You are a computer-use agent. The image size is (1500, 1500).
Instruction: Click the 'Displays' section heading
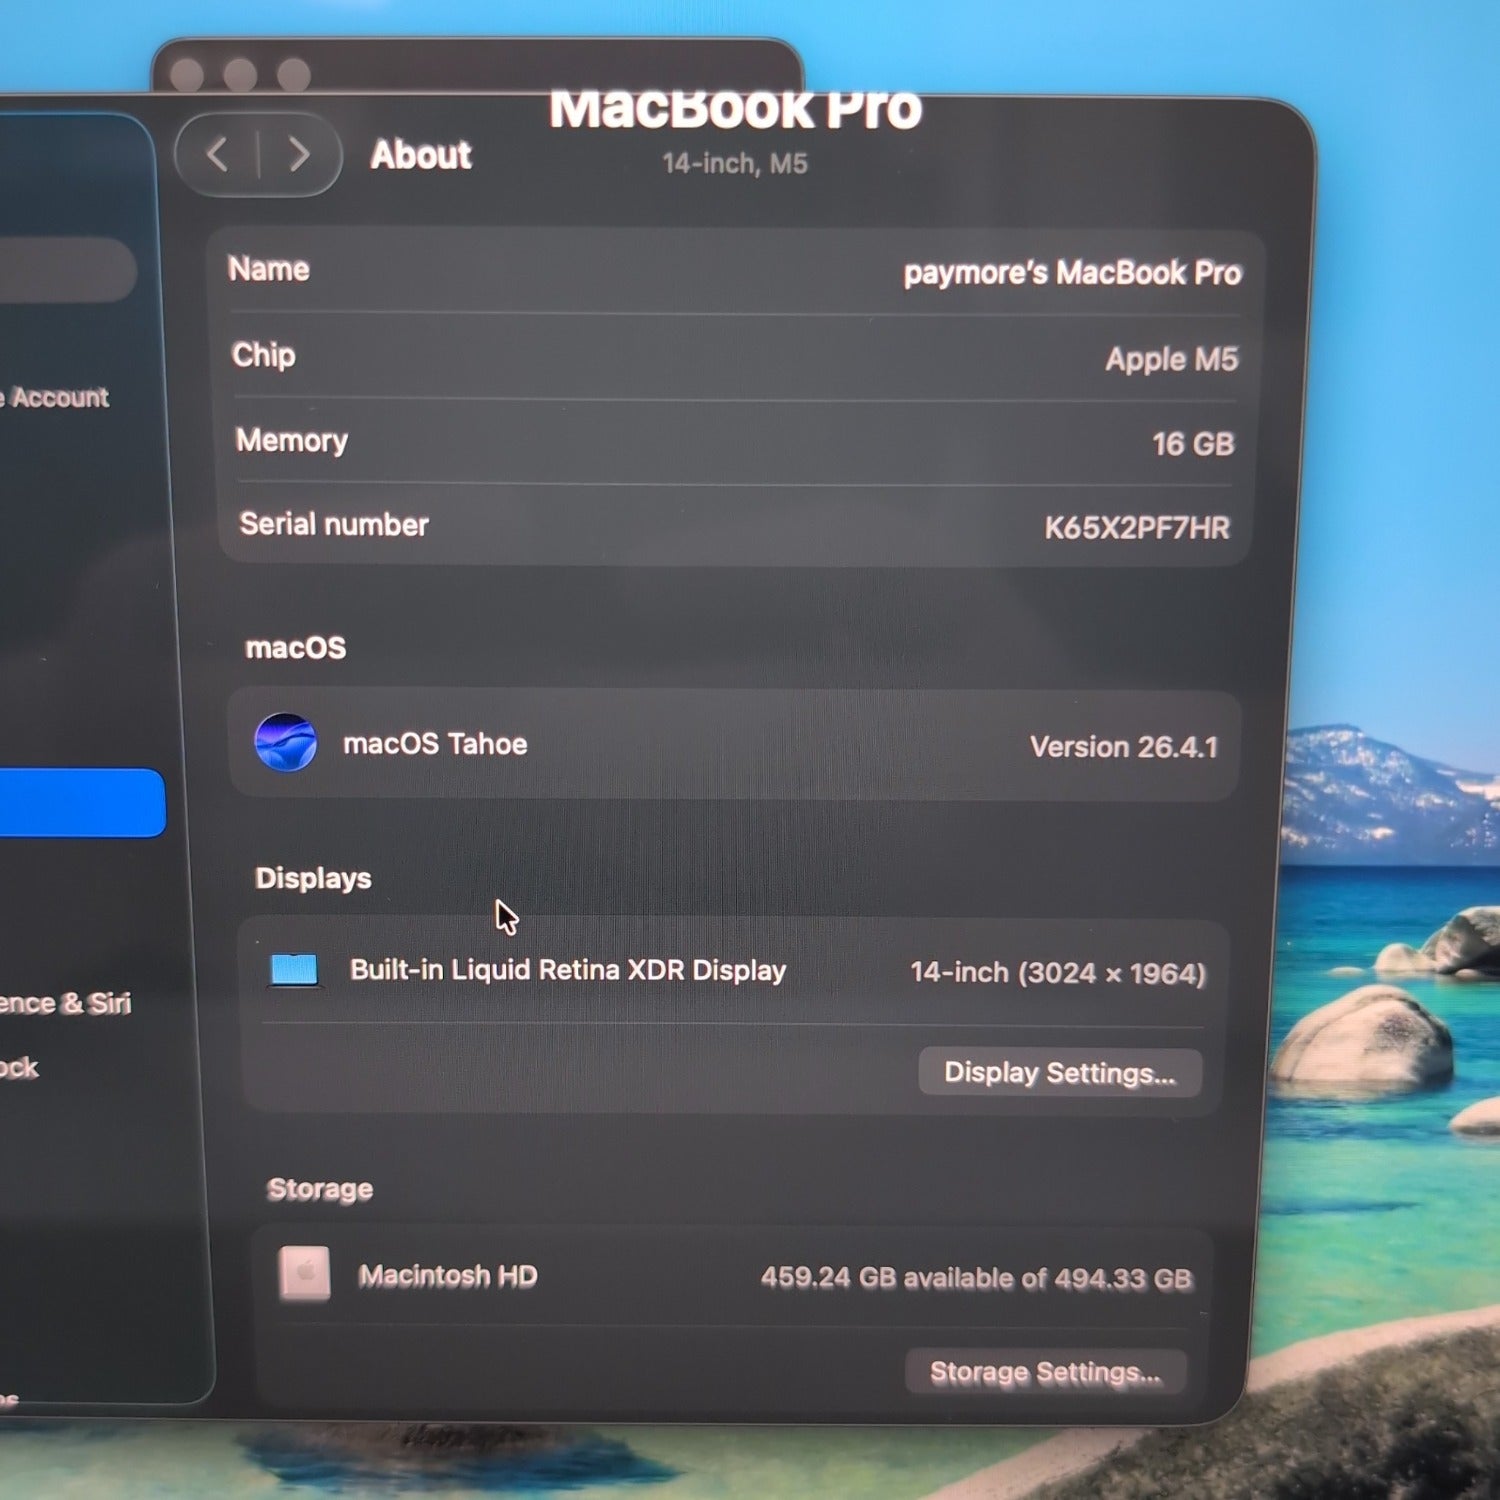[x=313, y=878]
